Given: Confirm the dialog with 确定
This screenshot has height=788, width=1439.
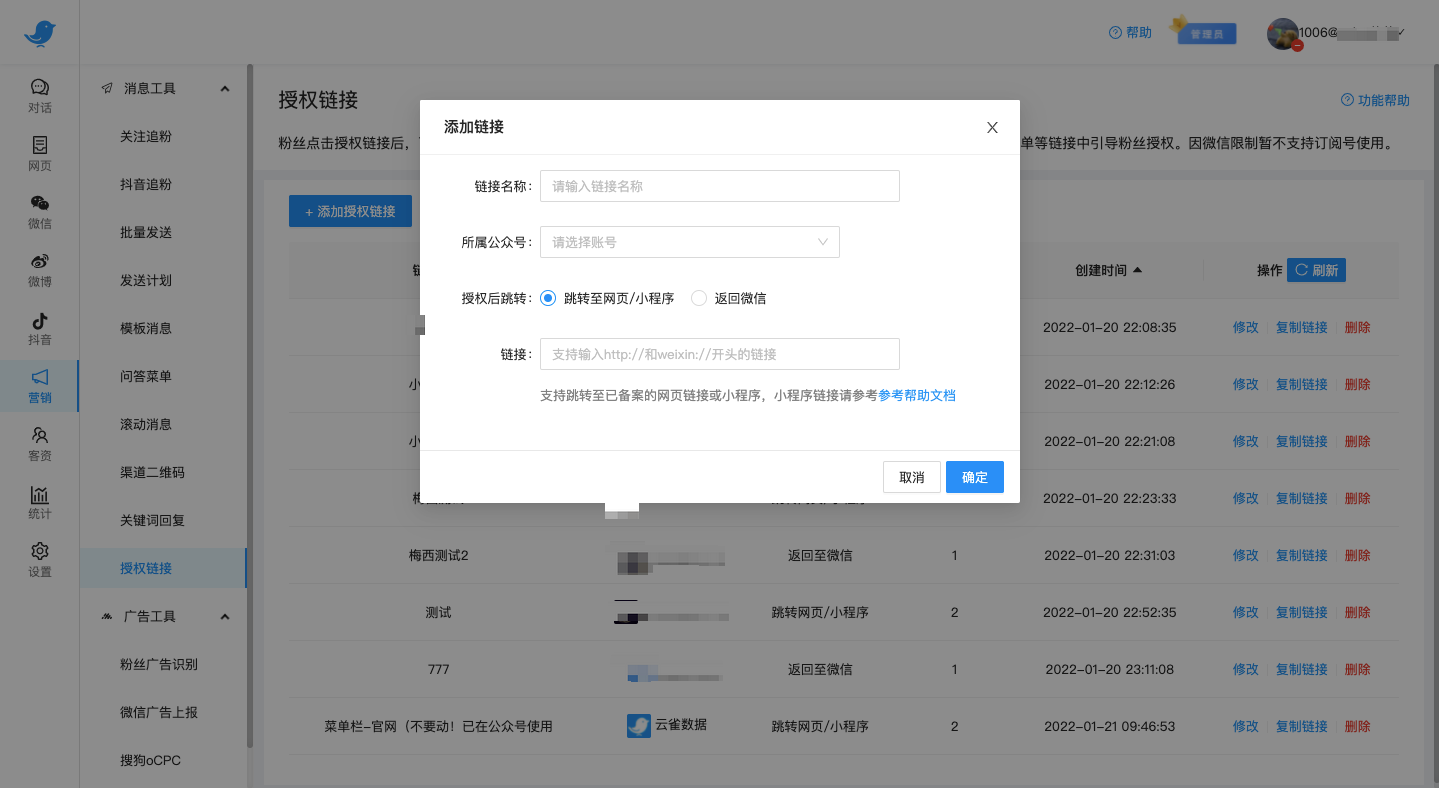Looking at the screenshot, I should pyautogui.click(x=974, y=477).
